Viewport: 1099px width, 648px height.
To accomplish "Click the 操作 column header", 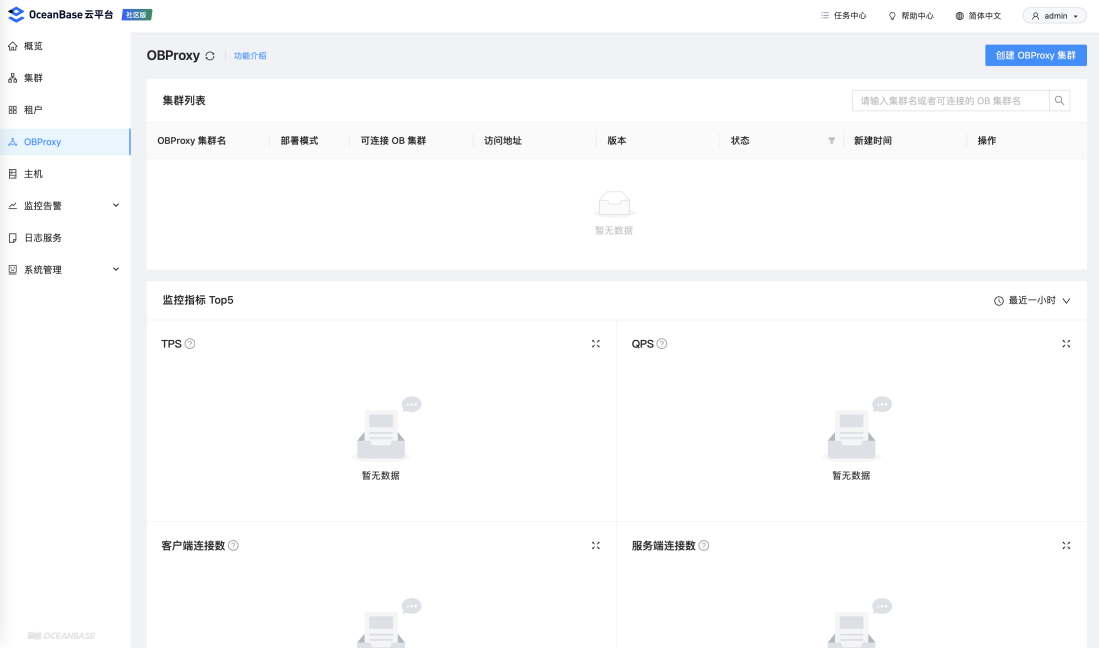I will pos(987,141).
